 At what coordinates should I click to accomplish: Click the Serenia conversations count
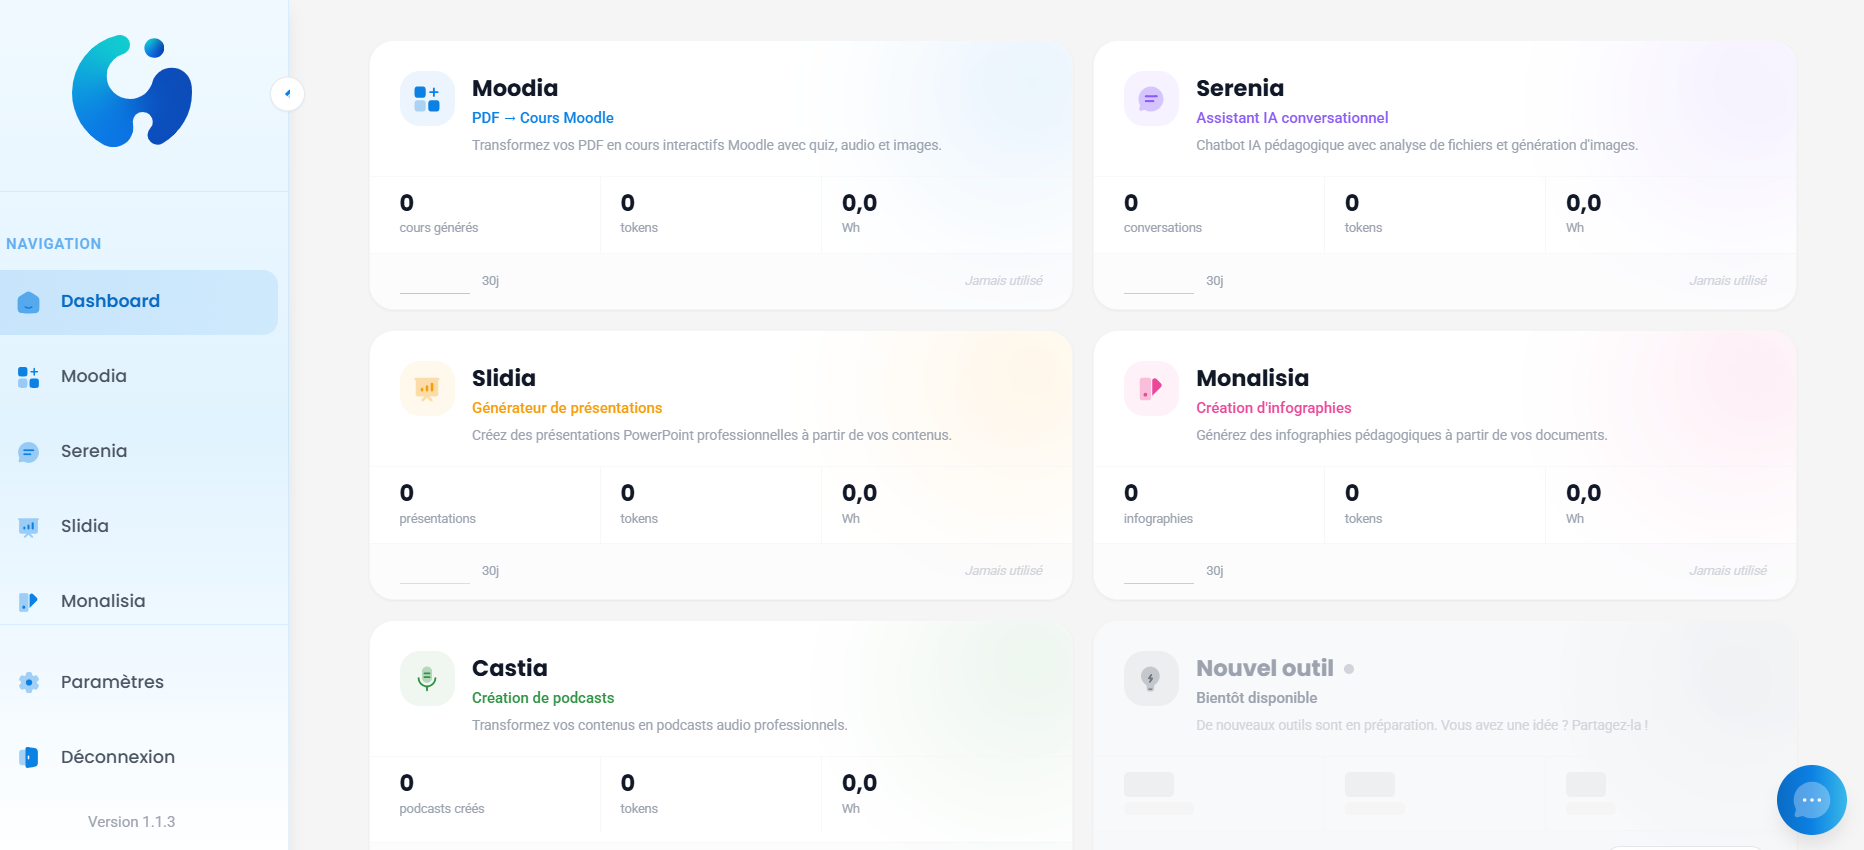[1131, 203]
